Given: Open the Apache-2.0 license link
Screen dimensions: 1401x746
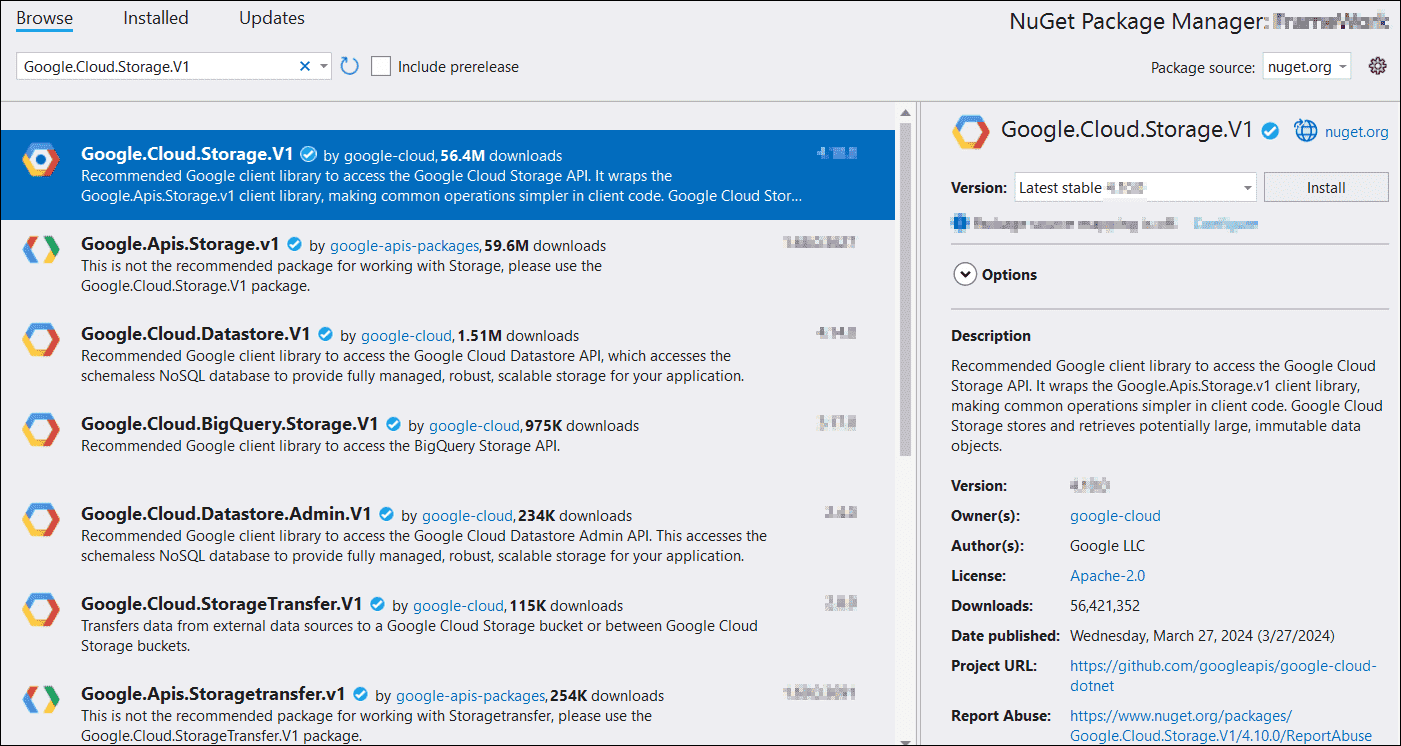Looking at the screenshot, I should (x=1107, y=575).
